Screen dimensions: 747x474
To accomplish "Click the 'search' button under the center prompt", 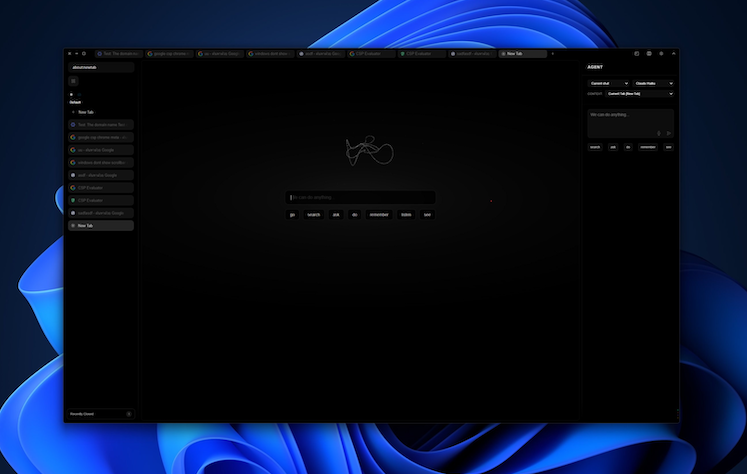I will [x=313, y=215].
